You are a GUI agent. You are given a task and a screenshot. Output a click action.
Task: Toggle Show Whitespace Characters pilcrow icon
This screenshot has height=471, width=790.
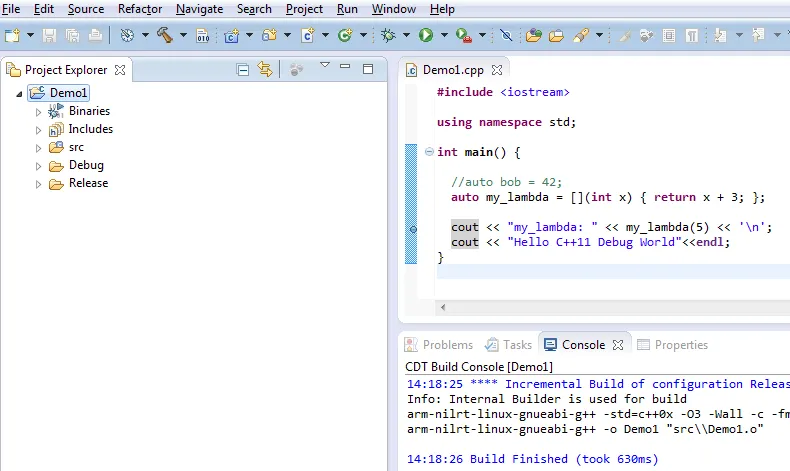[x=692, y=36]
